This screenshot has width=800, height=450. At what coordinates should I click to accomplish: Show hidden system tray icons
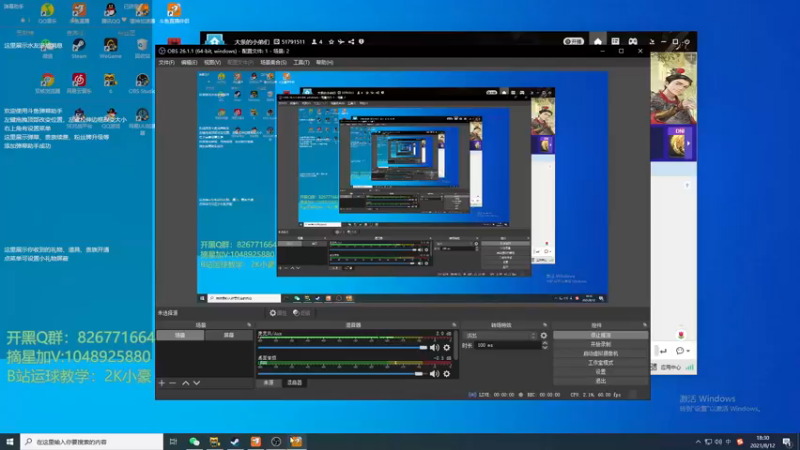pyautogui.click(x=697, y=442)
